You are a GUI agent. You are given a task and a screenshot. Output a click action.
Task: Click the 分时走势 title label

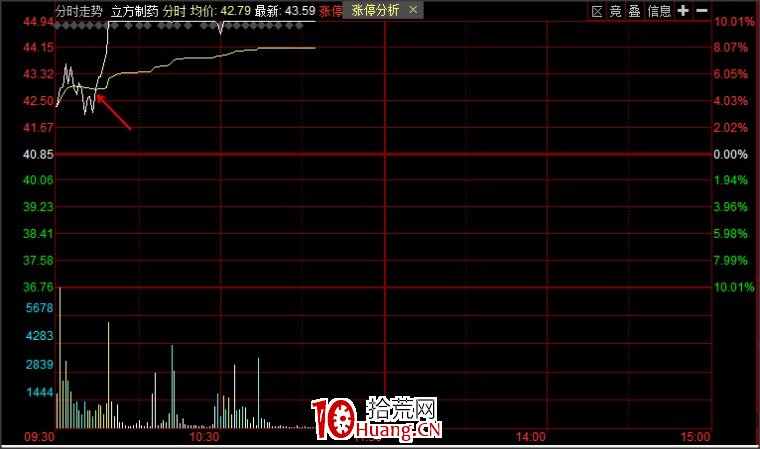[x=79, y=11]
